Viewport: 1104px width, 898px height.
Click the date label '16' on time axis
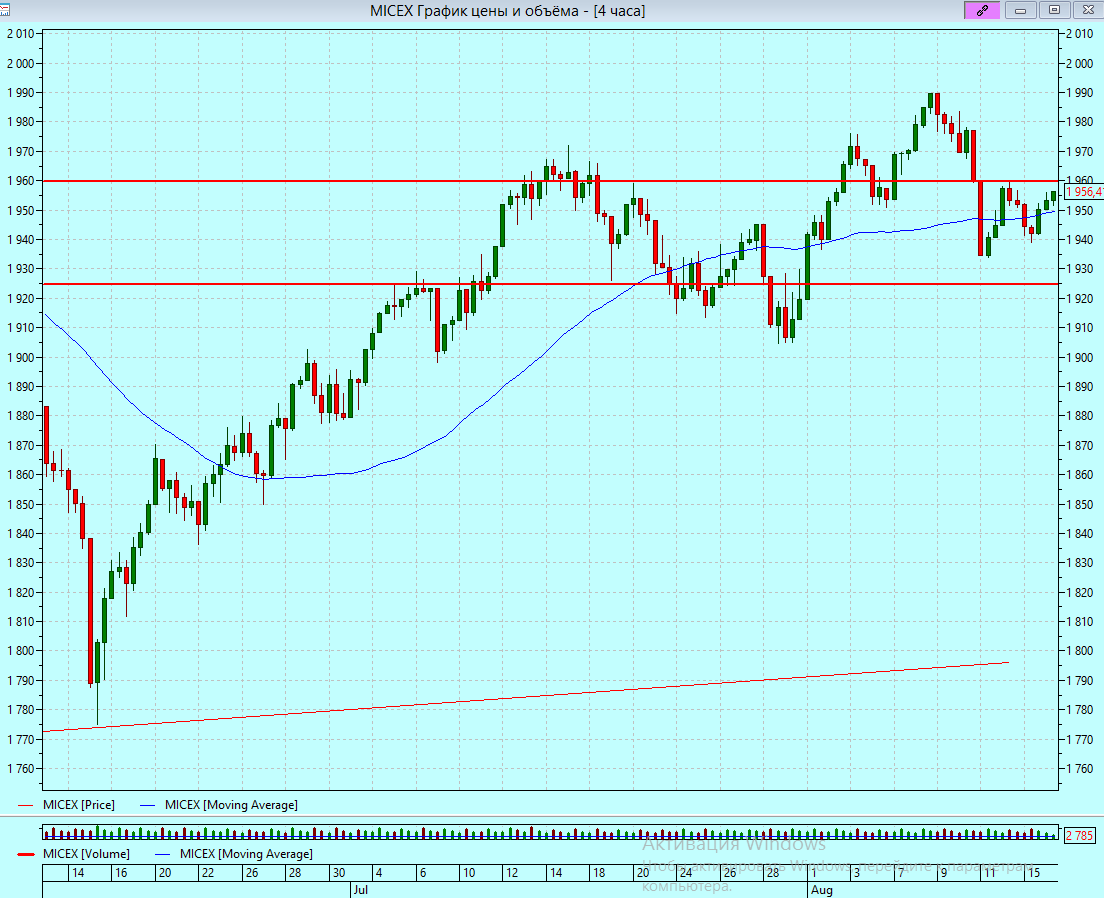[x=121, y=873]
